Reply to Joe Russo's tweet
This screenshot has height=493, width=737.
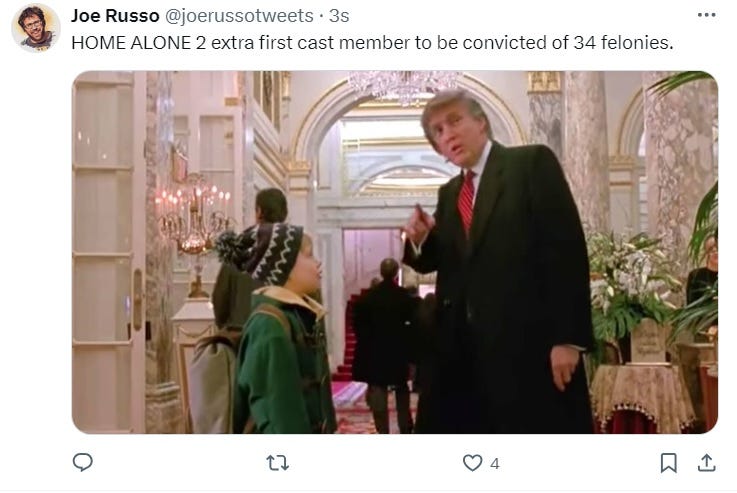pos(83,462)
